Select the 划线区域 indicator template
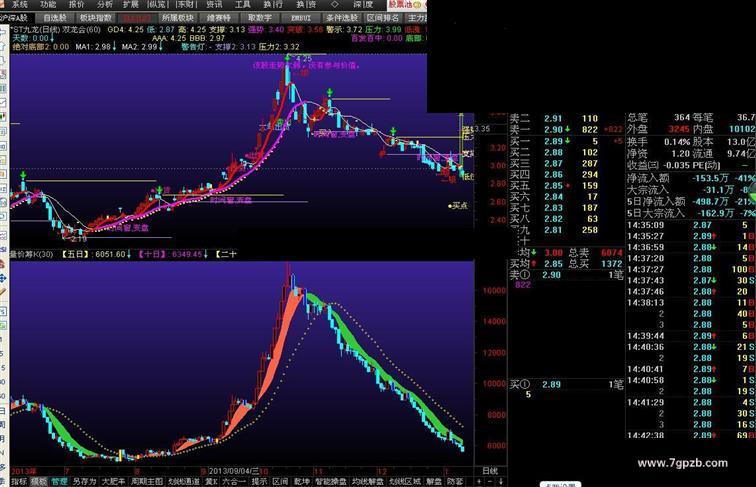The image size is (756, 487). pyautogui.click(x=405, y=481)
